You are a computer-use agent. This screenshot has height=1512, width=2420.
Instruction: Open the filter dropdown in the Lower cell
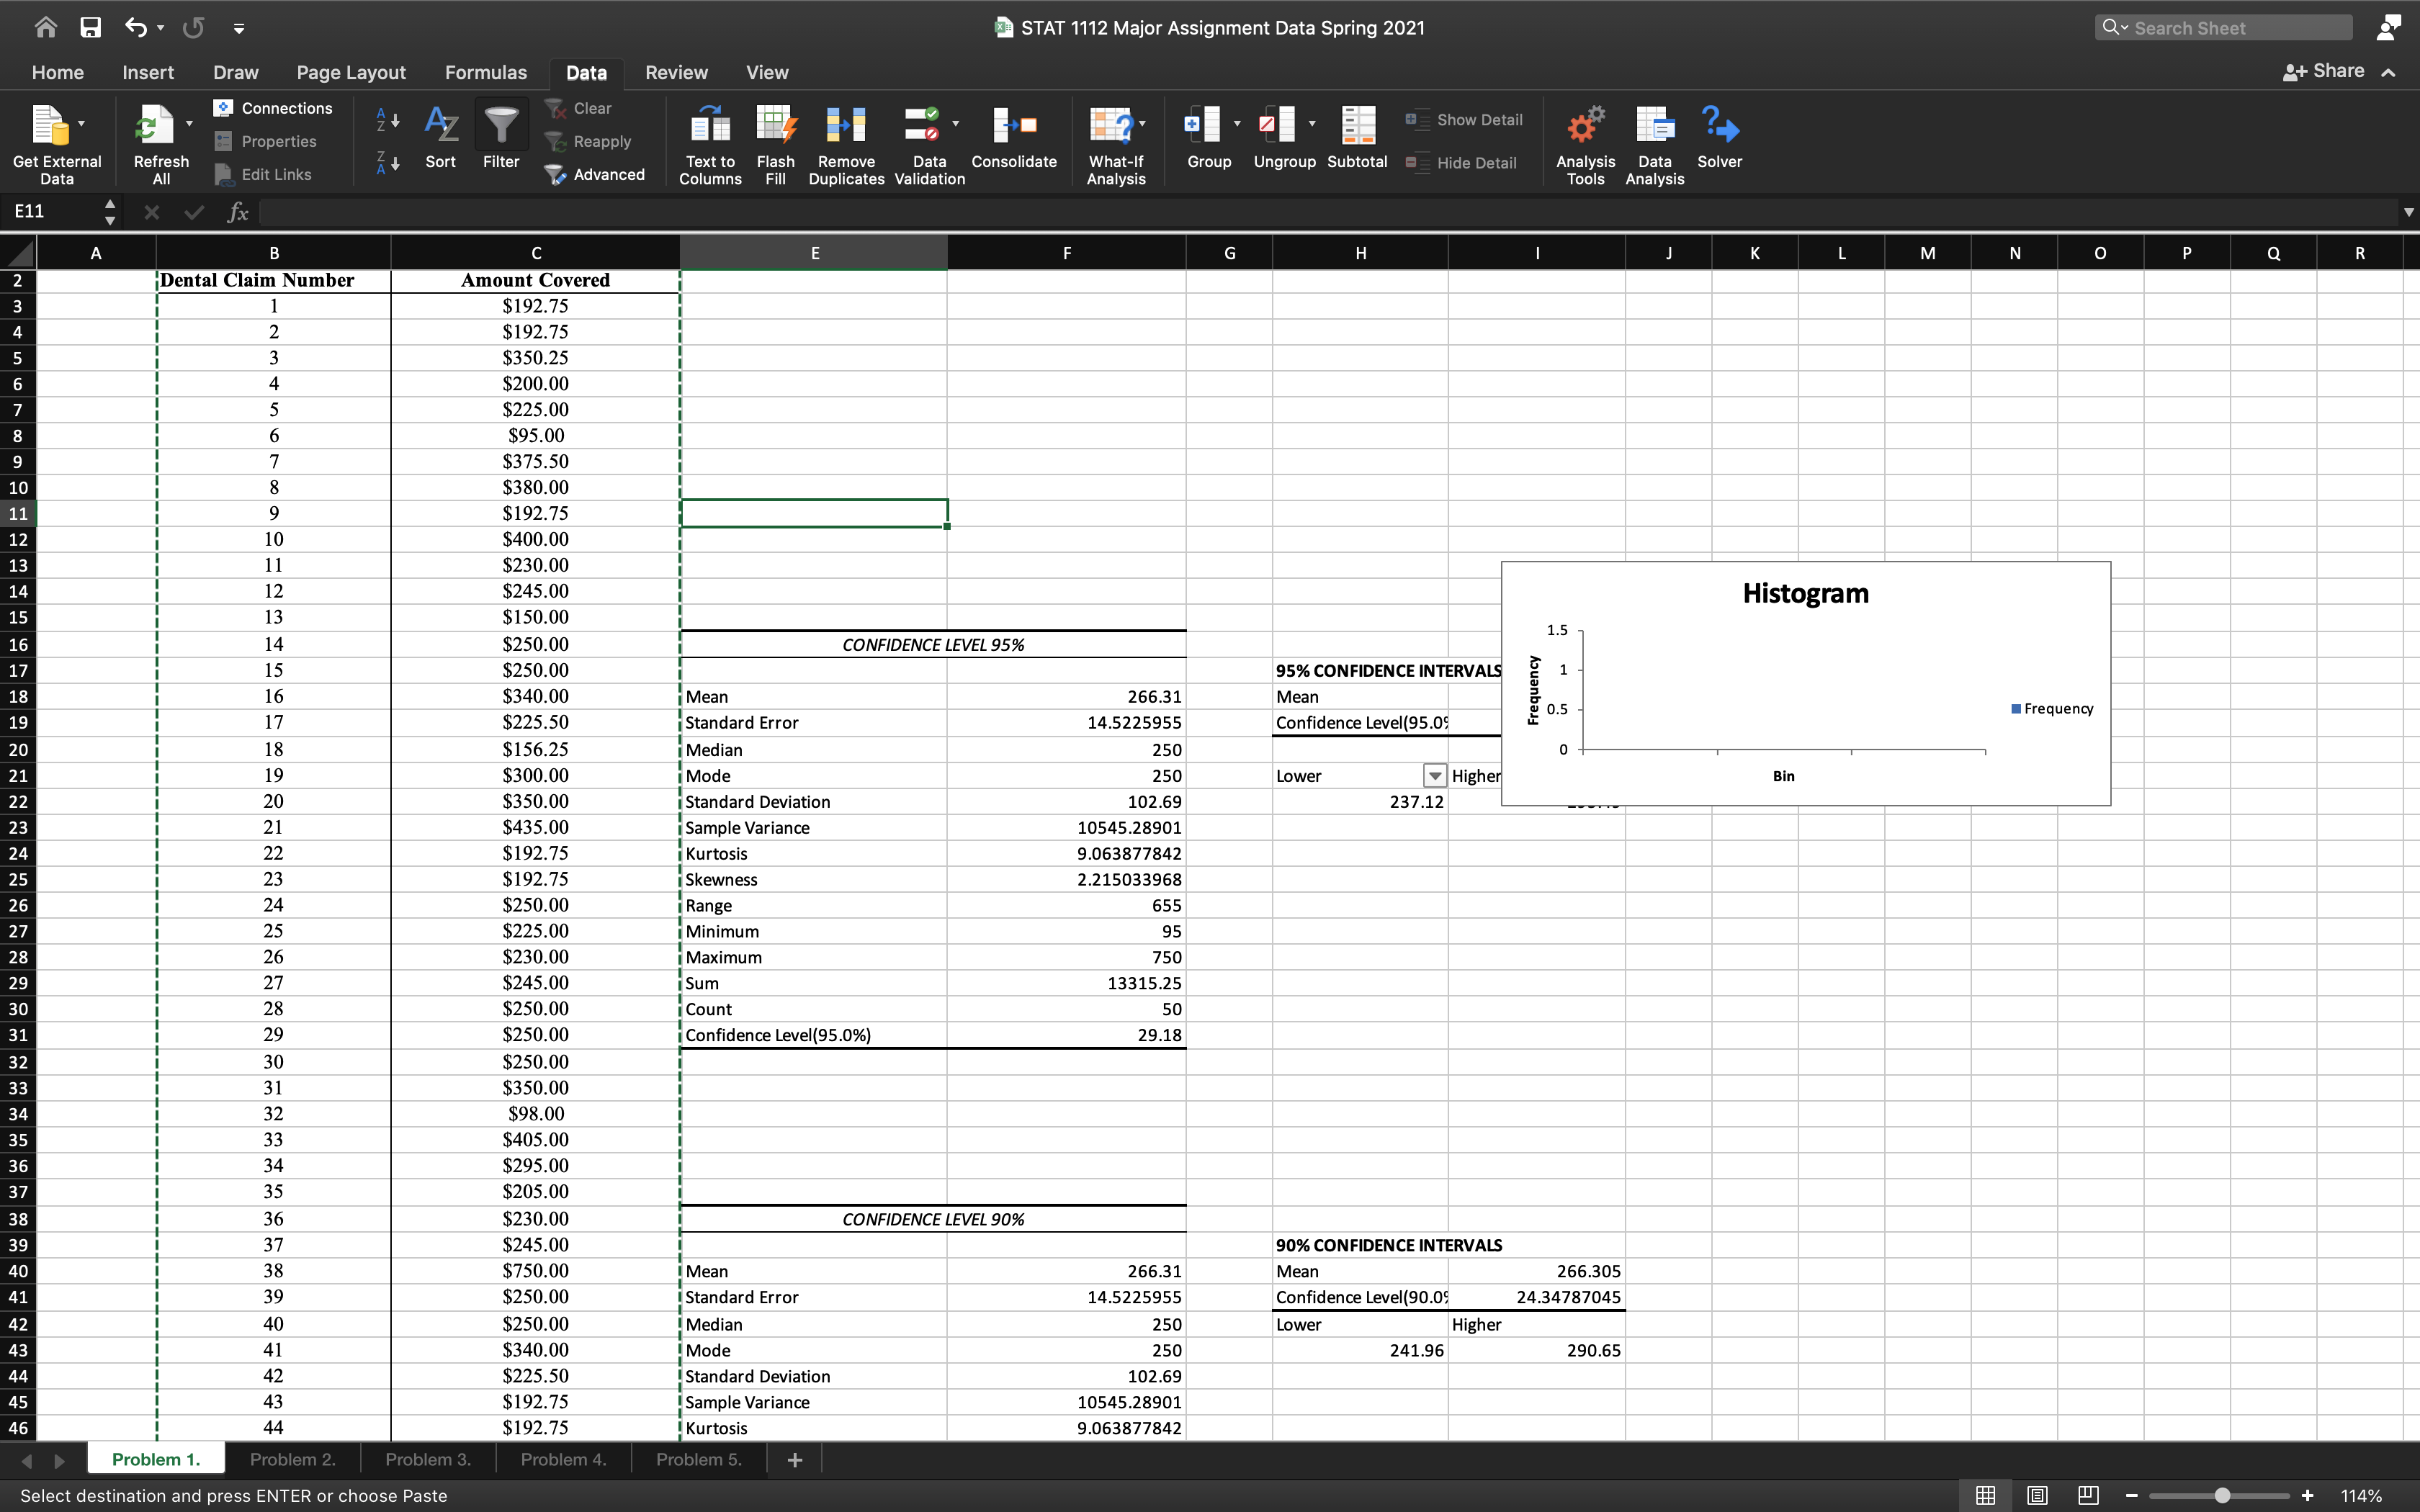coord(1434,776)
